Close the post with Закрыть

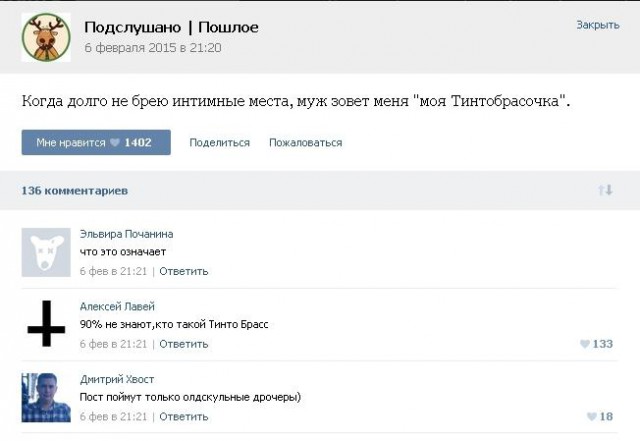tap(598, 25)
